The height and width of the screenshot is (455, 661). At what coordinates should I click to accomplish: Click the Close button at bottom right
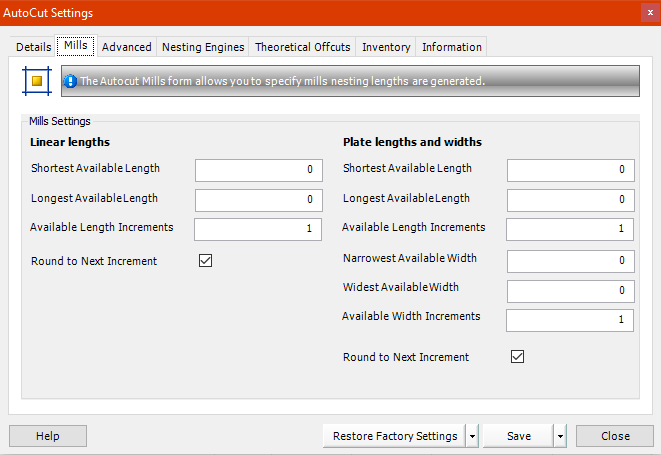[615, 436]
